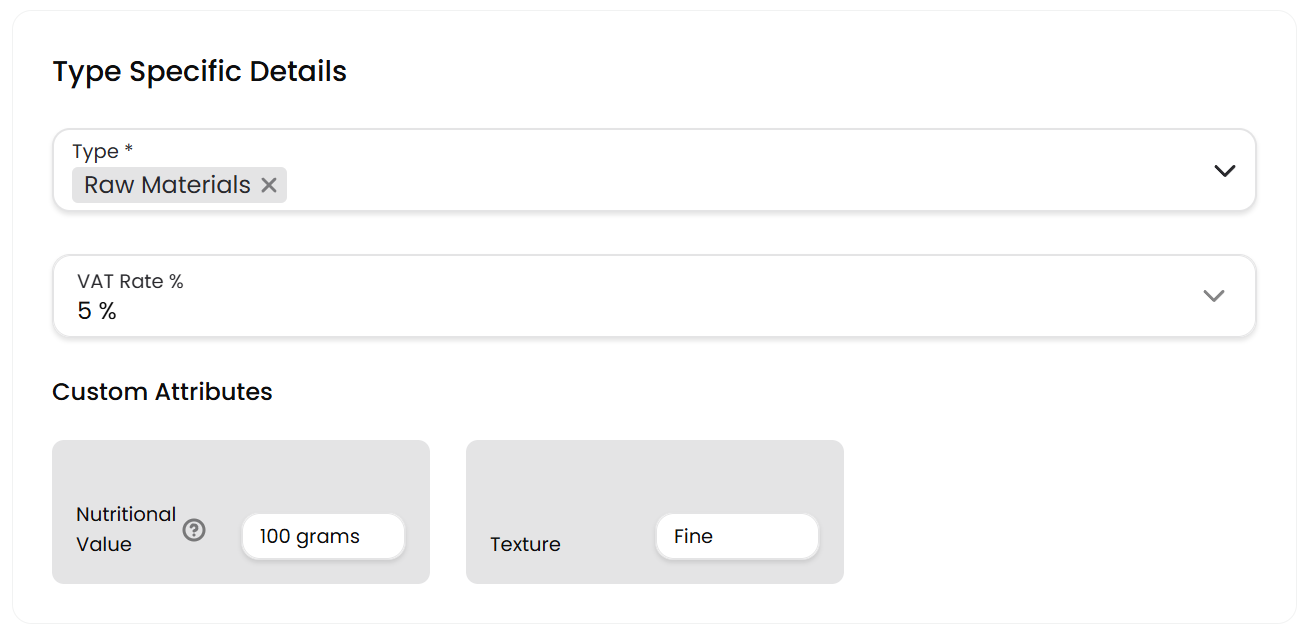
Task: Expand the Type dropdown arrow
Action: (1224, 171)
